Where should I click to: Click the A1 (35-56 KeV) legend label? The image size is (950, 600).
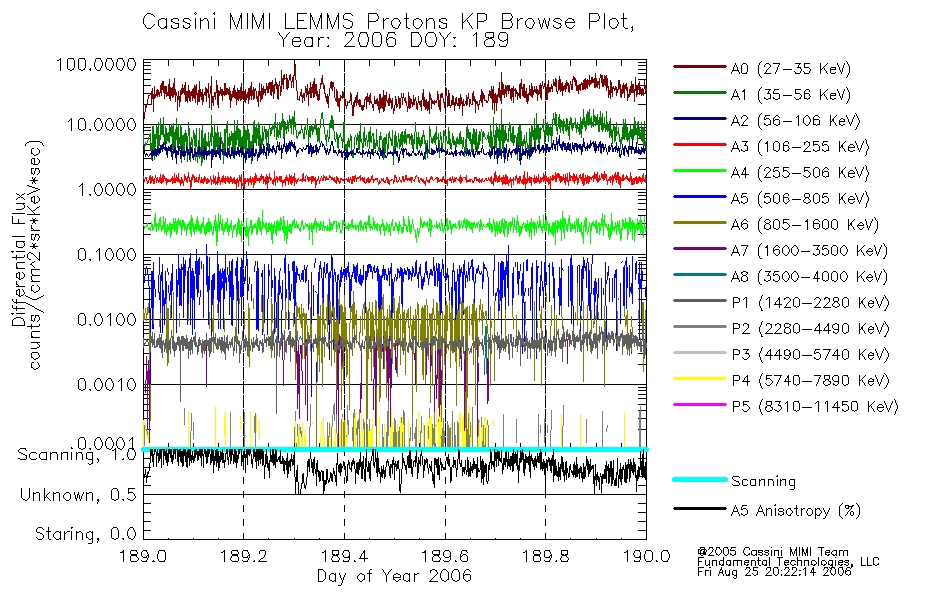click(x=790, y=95)
